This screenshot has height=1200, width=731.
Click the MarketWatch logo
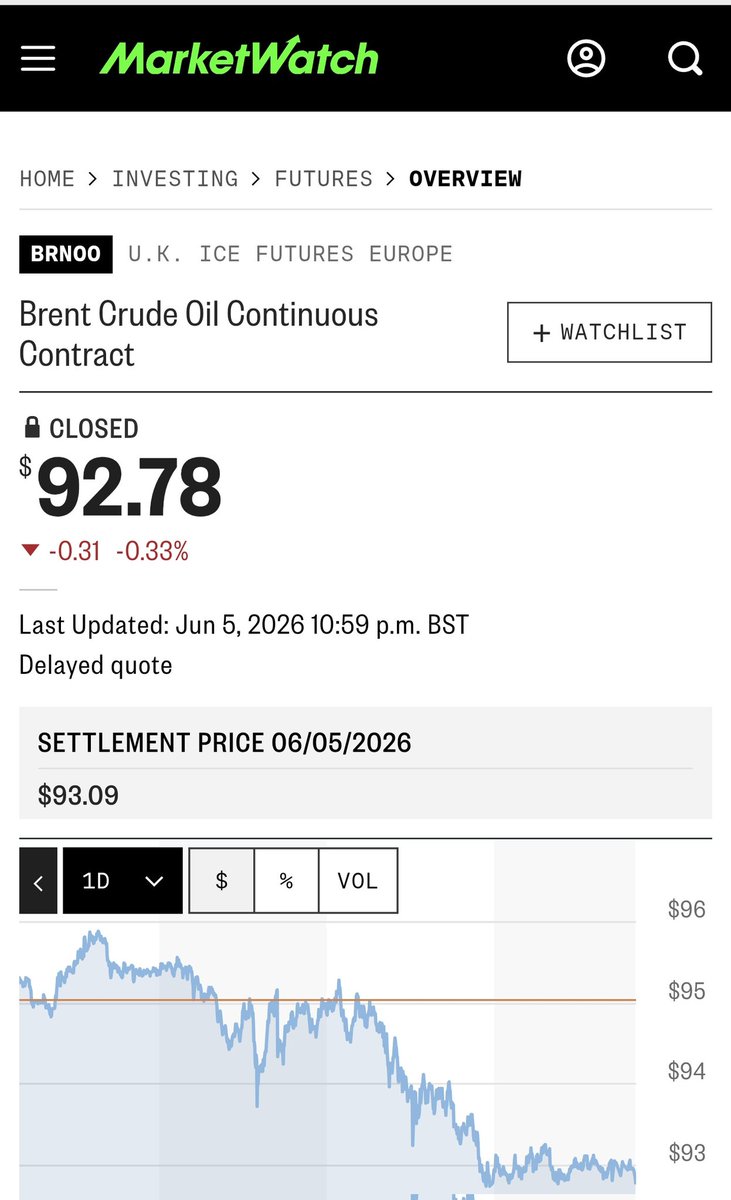[x=239, y=58]
